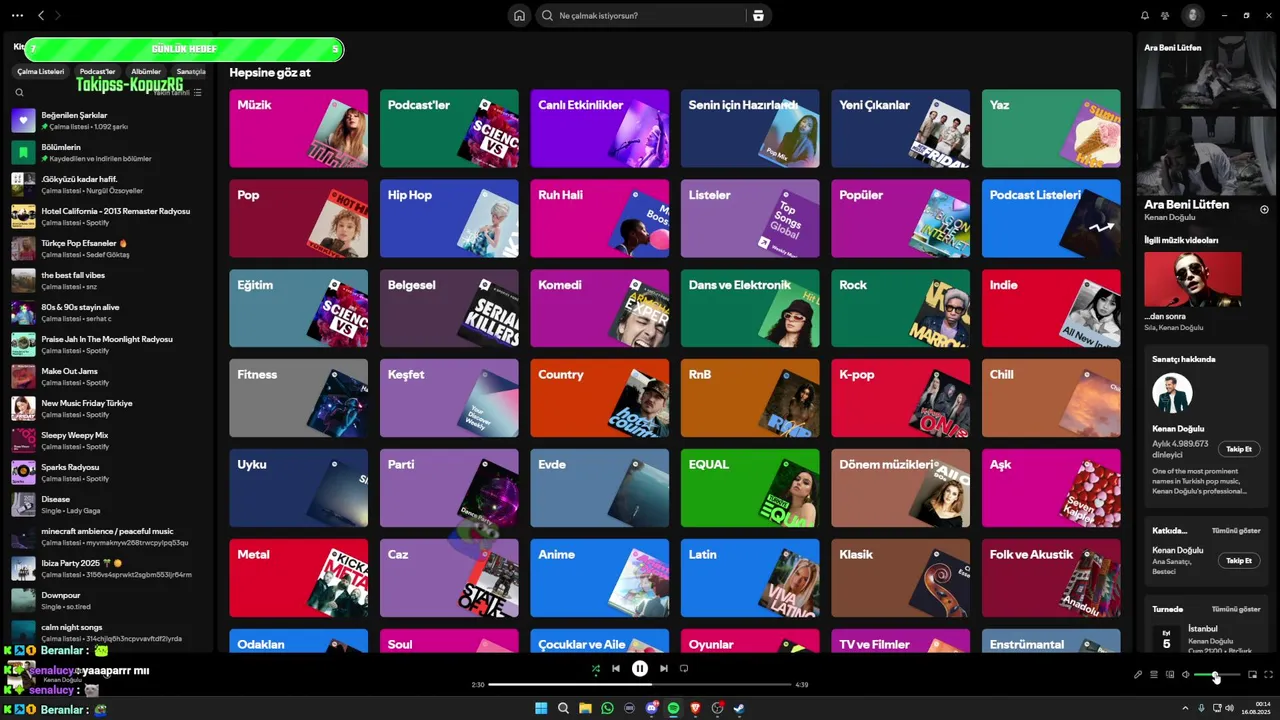The image size is (1280, 720).
Task: Open the Müzik browse category
Action: click(298, 129)
